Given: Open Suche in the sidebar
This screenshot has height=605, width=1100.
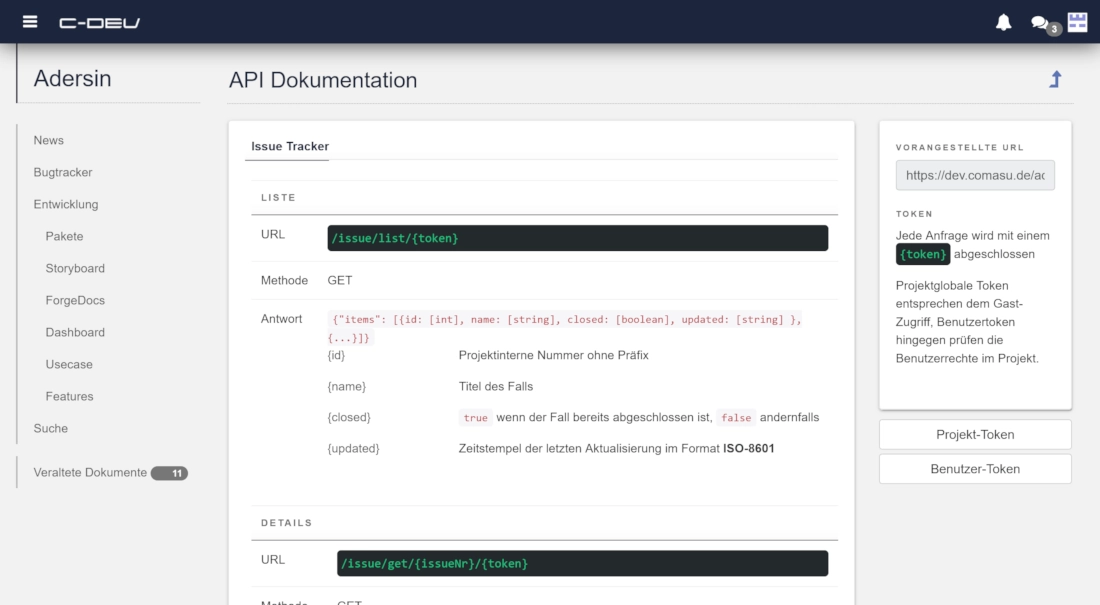Looking at the screenshot, I should click(51, 428).
